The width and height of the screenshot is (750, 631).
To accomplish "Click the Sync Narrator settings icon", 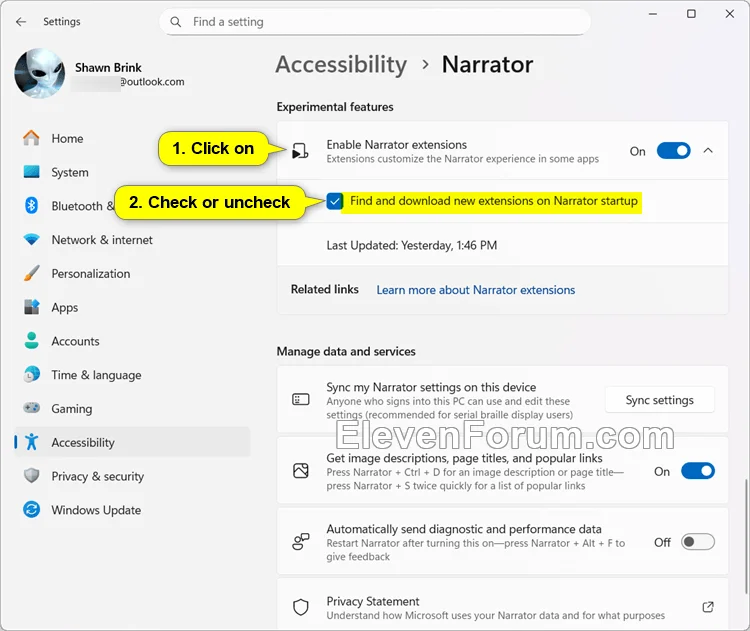I will (x=301, y=399).
